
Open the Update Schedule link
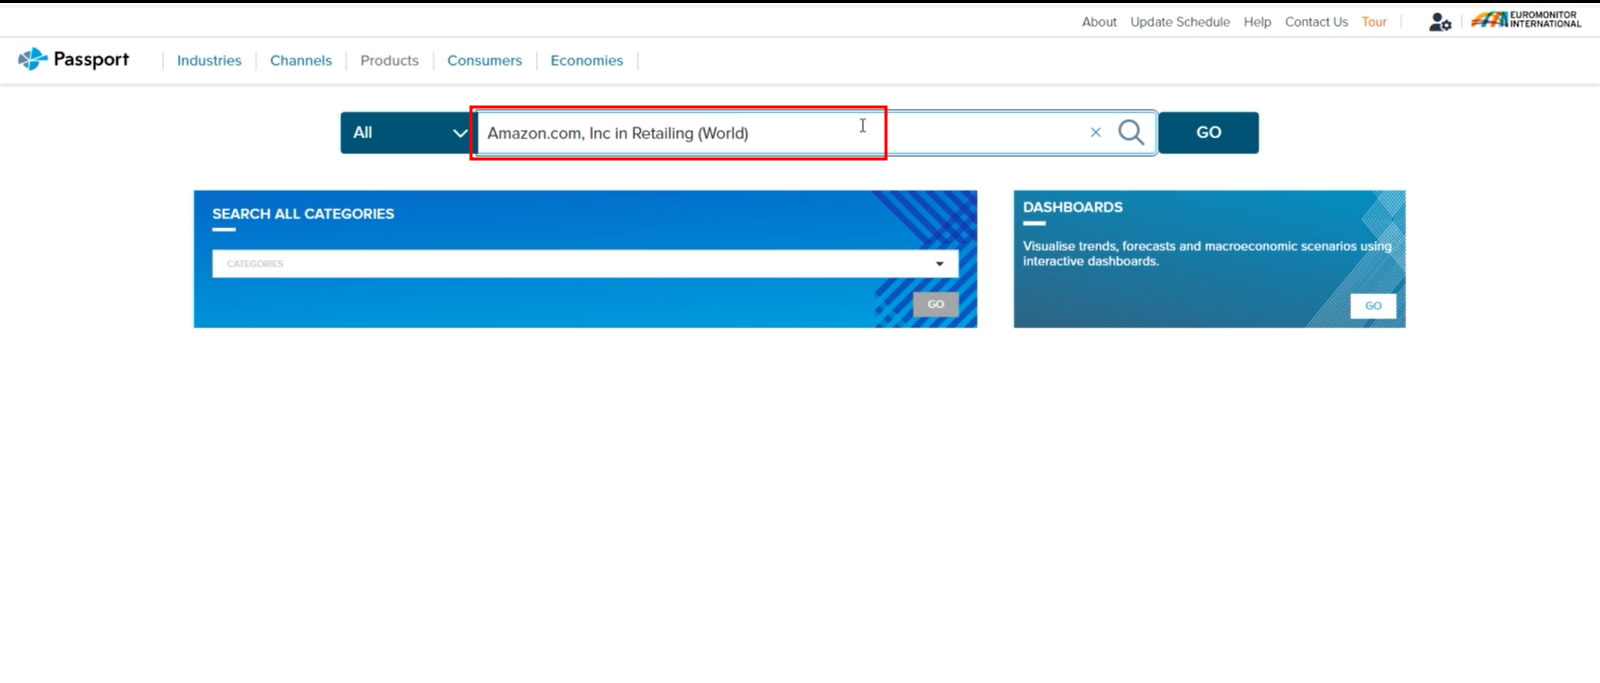[1180, 22]
